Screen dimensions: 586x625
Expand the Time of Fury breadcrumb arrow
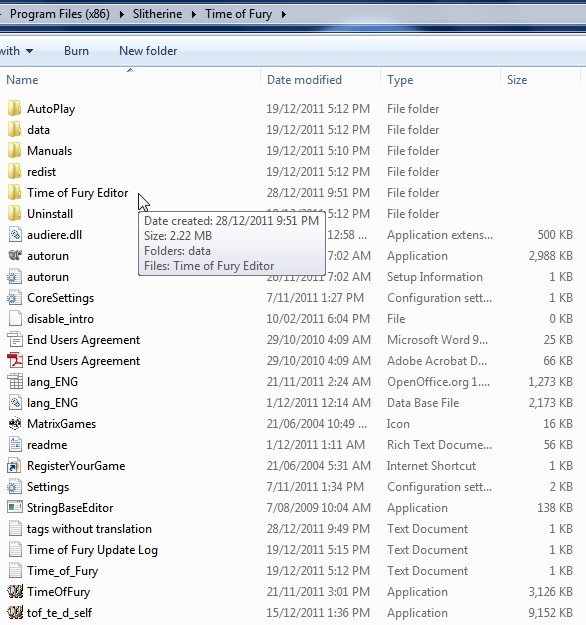(x=283, y=14)
